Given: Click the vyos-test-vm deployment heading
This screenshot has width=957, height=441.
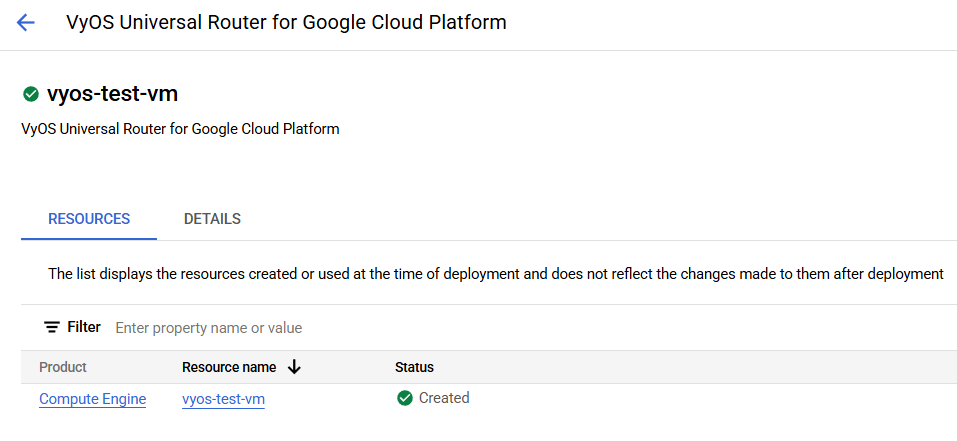Looking at the screenshot, I should (112, 94).
